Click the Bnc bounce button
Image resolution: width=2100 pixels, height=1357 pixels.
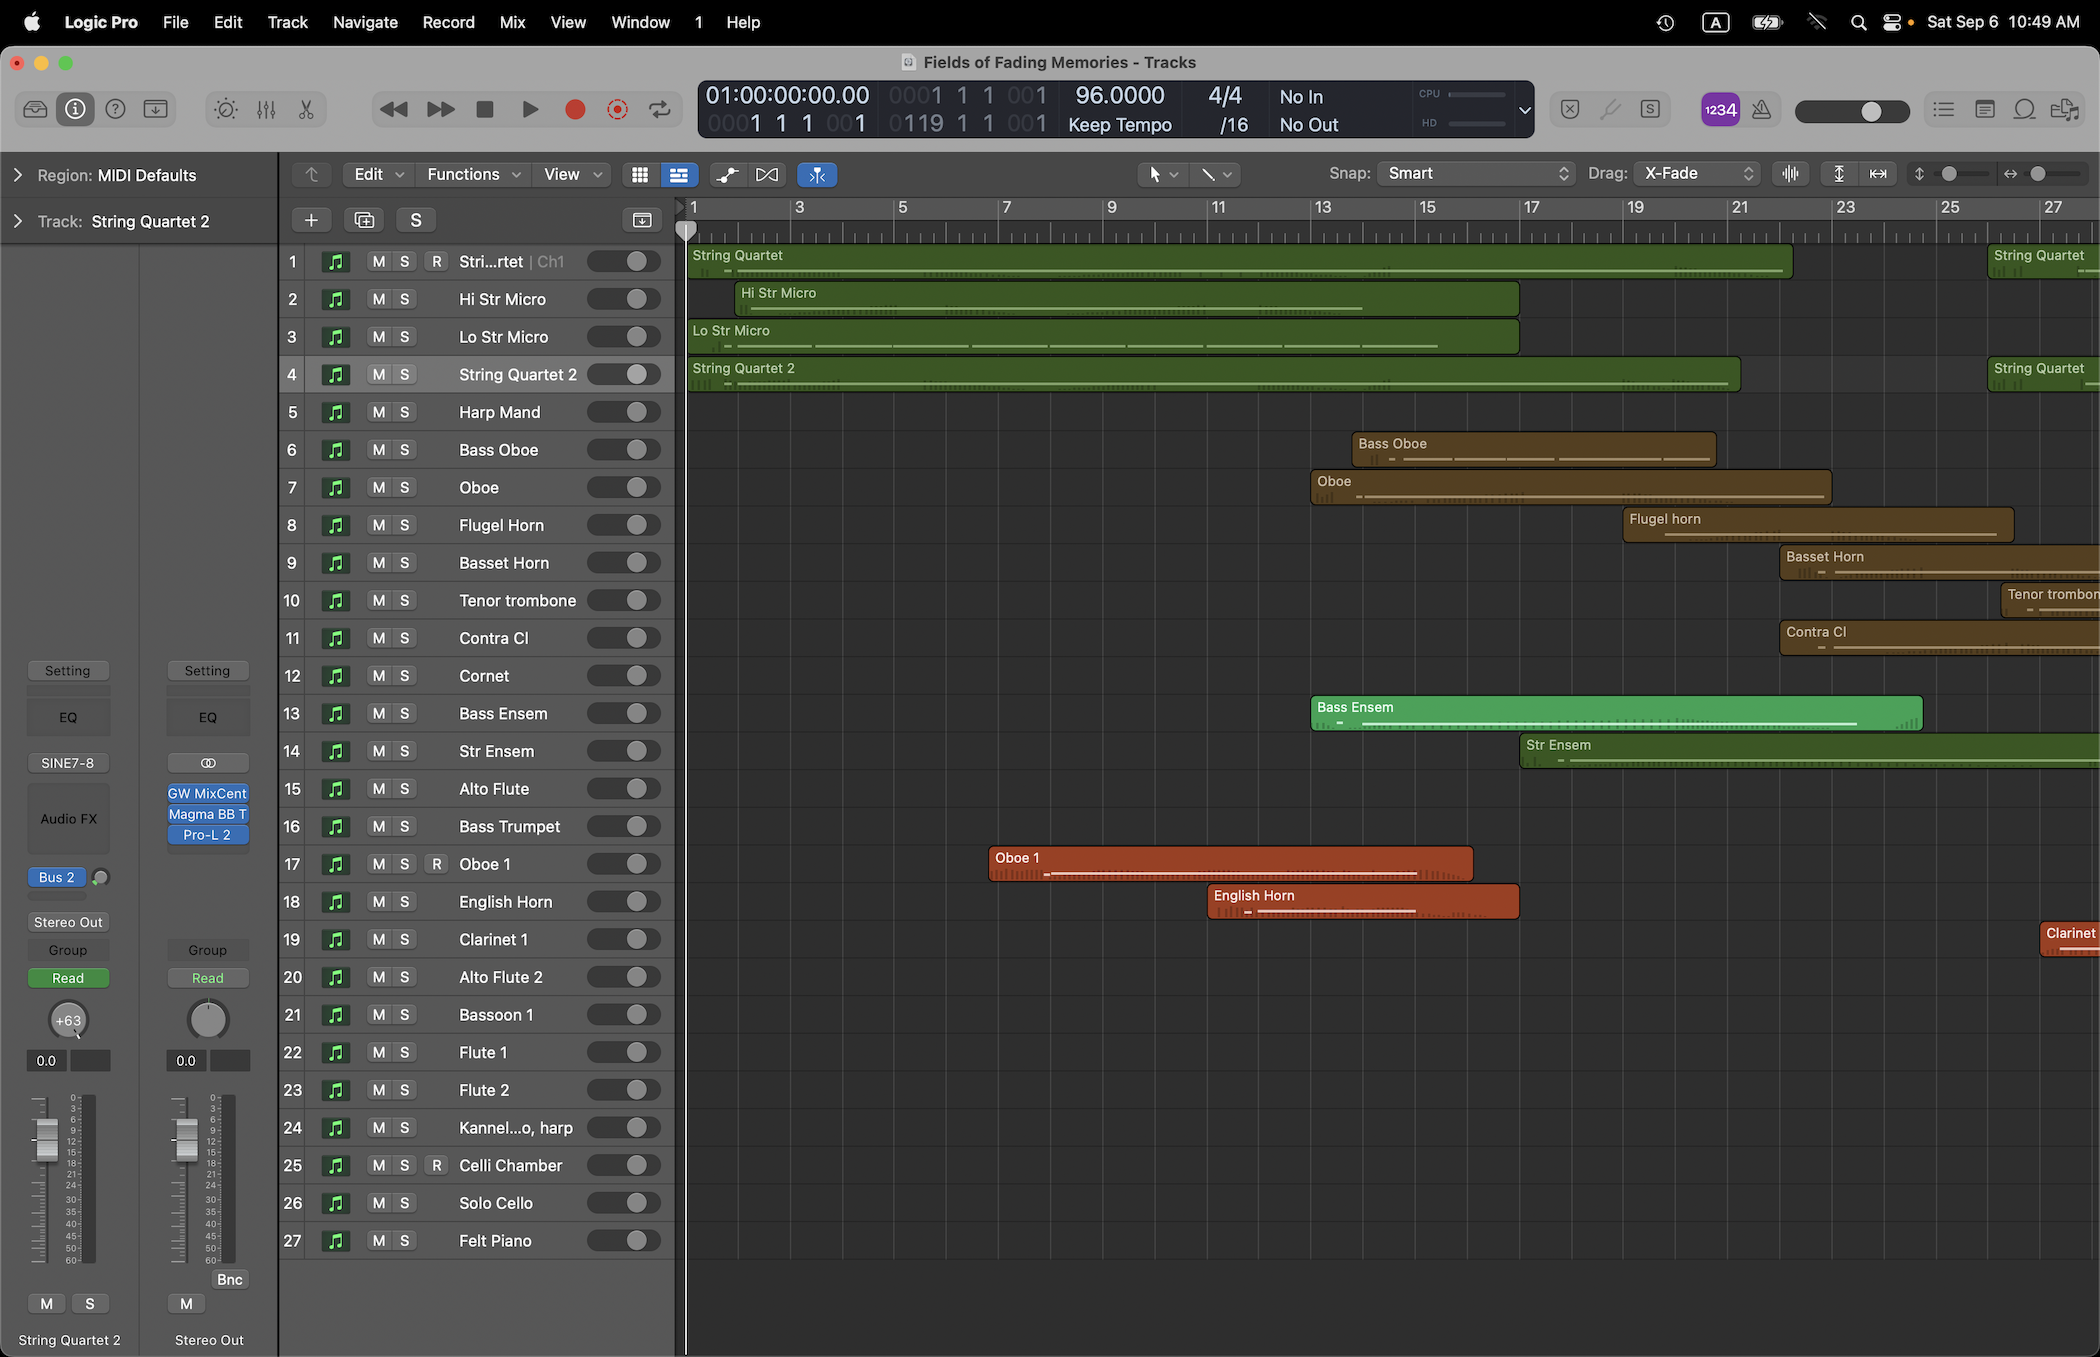click(x=229, y=1279)
